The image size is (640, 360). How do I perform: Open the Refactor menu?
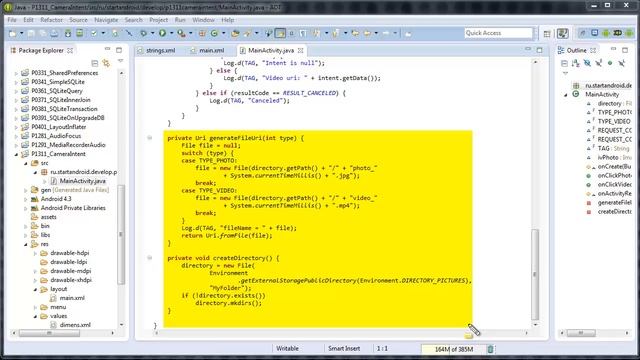pos(51,20)
